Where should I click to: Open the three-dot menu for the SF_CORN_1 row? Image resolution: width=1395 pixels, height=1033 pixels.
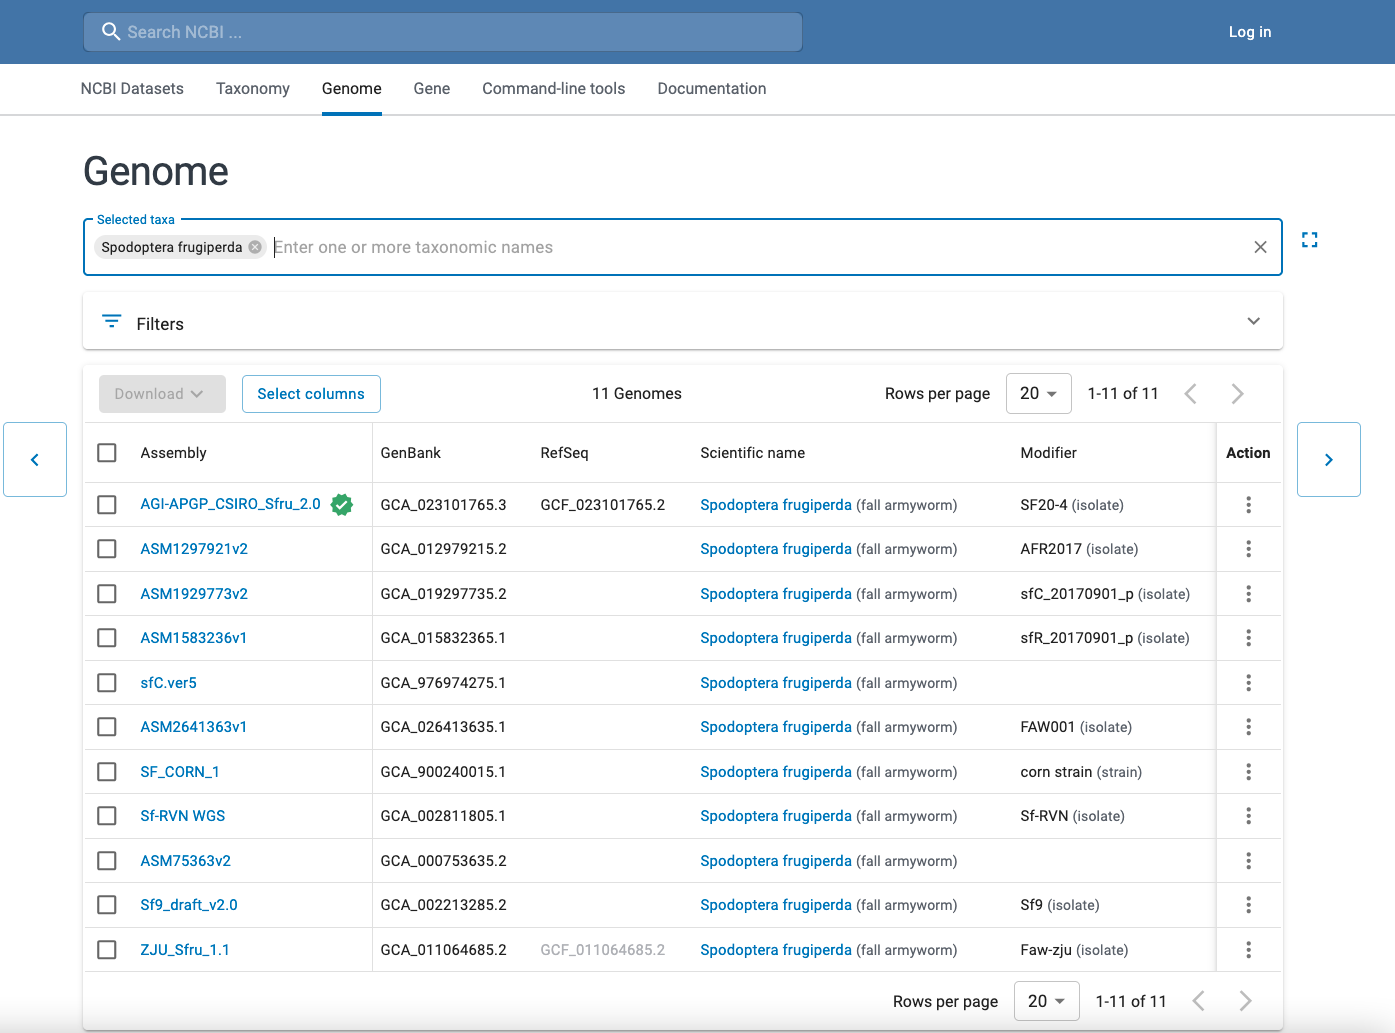[x=1248, y=772]
